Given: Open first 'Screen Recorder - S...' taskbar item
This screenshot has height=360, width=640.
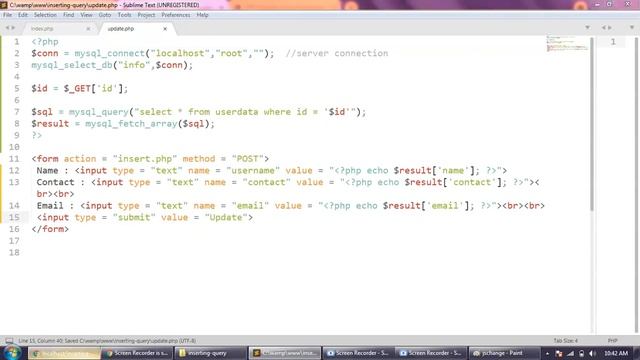Looking at the screenshot, I should (x=358, y=353).
